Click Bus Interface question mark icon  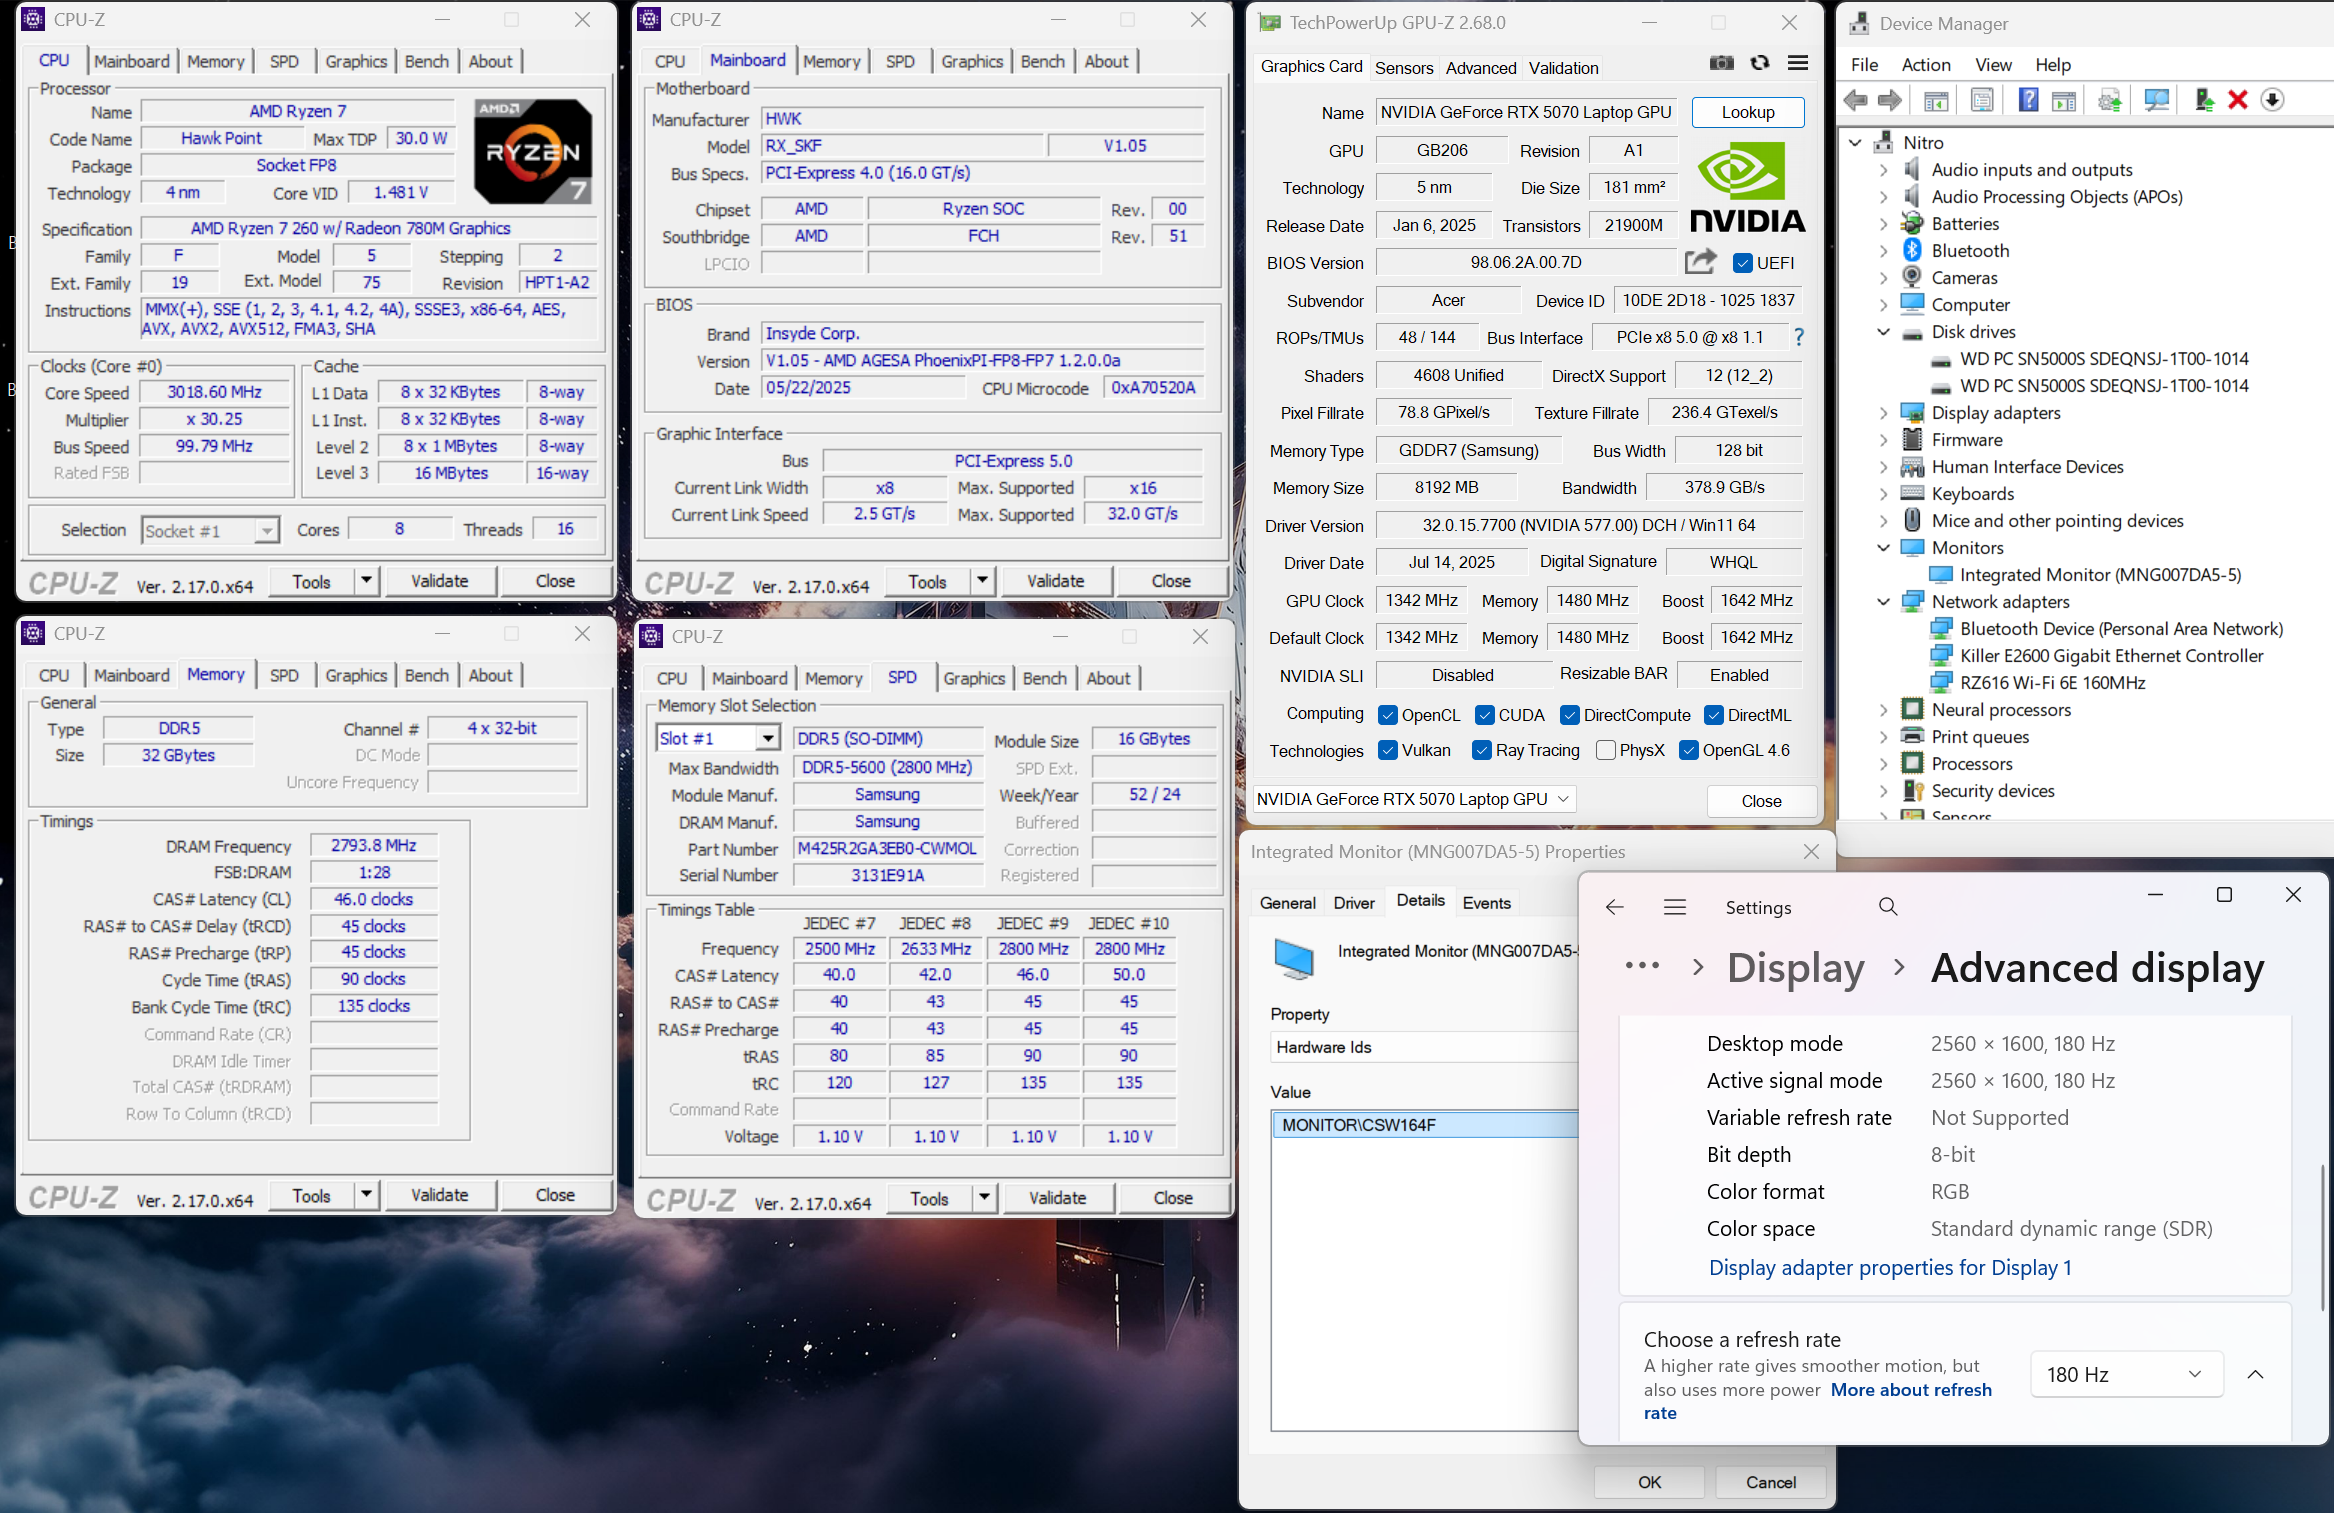[x=1799, y=337]
